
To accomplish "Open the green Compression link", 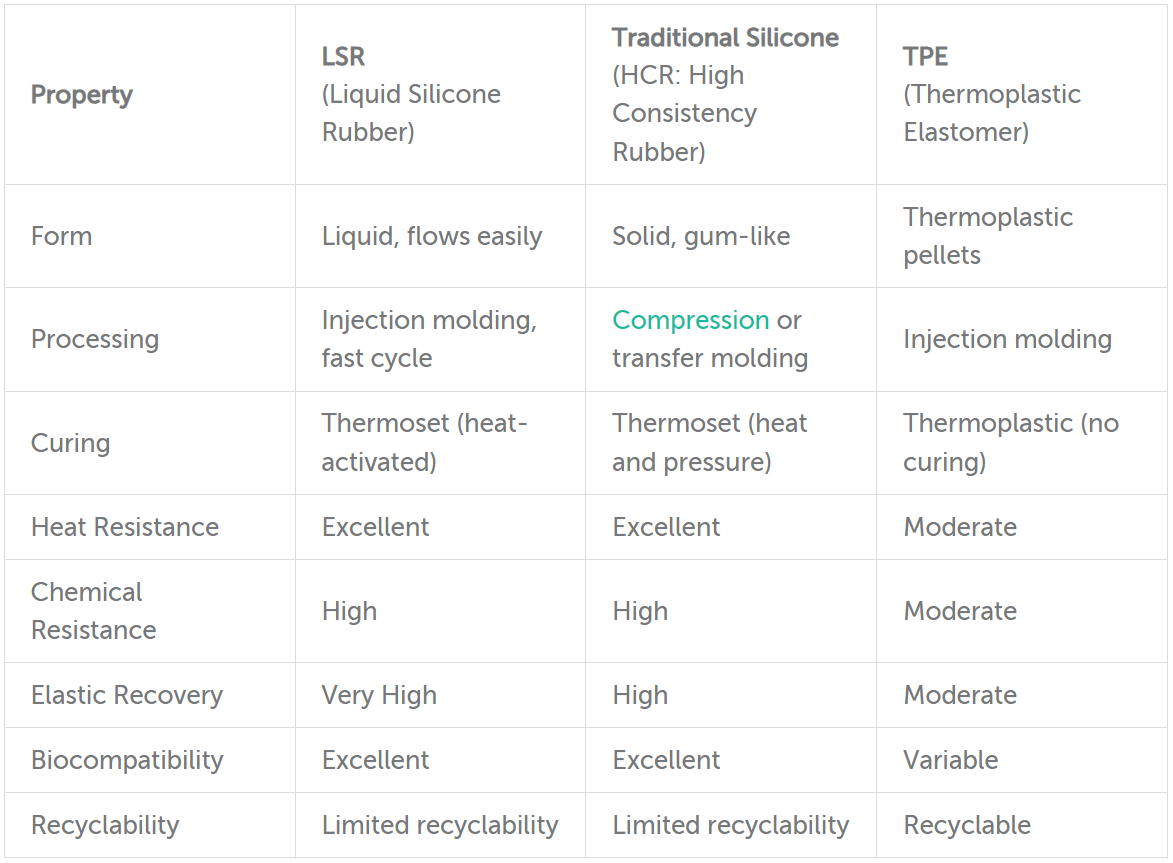I will tap(690, 320).
